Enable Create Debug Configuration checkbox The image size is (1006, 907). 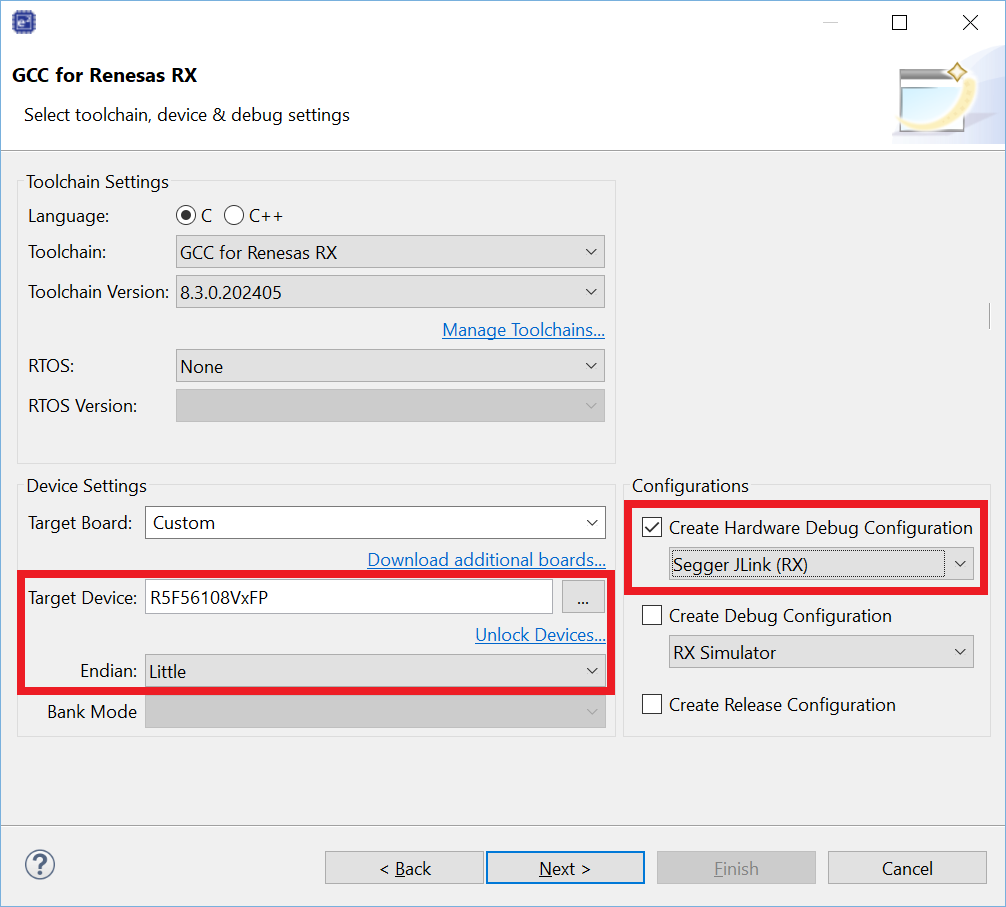(652, 616)
